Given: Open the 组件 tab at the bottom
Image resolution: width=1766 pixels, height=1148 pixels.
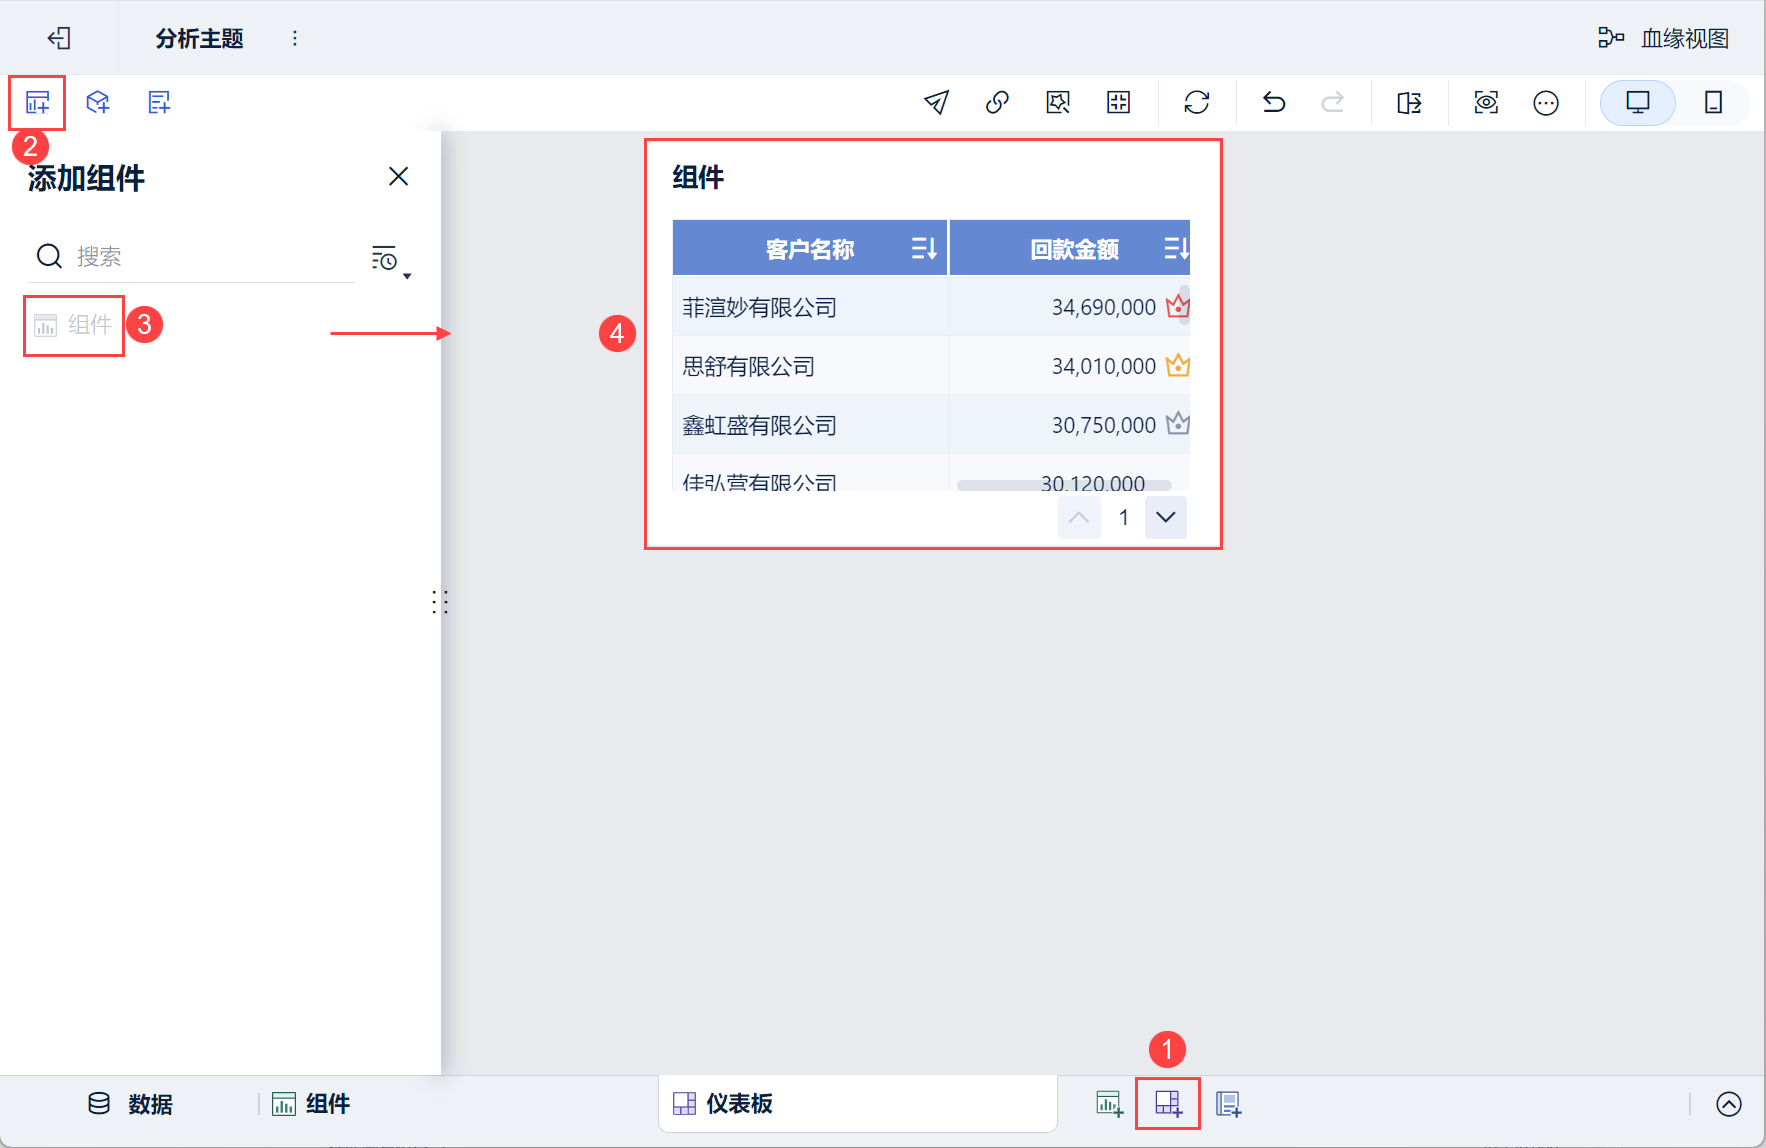Looking at the screenshot, I should click(x=311, y=1104).
